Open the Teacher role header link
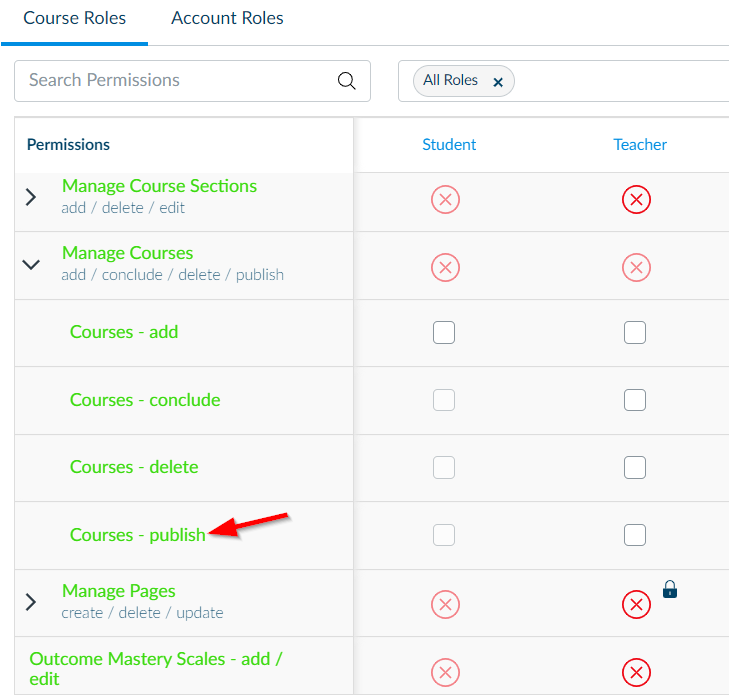The image size is (729, 699). 640,145
